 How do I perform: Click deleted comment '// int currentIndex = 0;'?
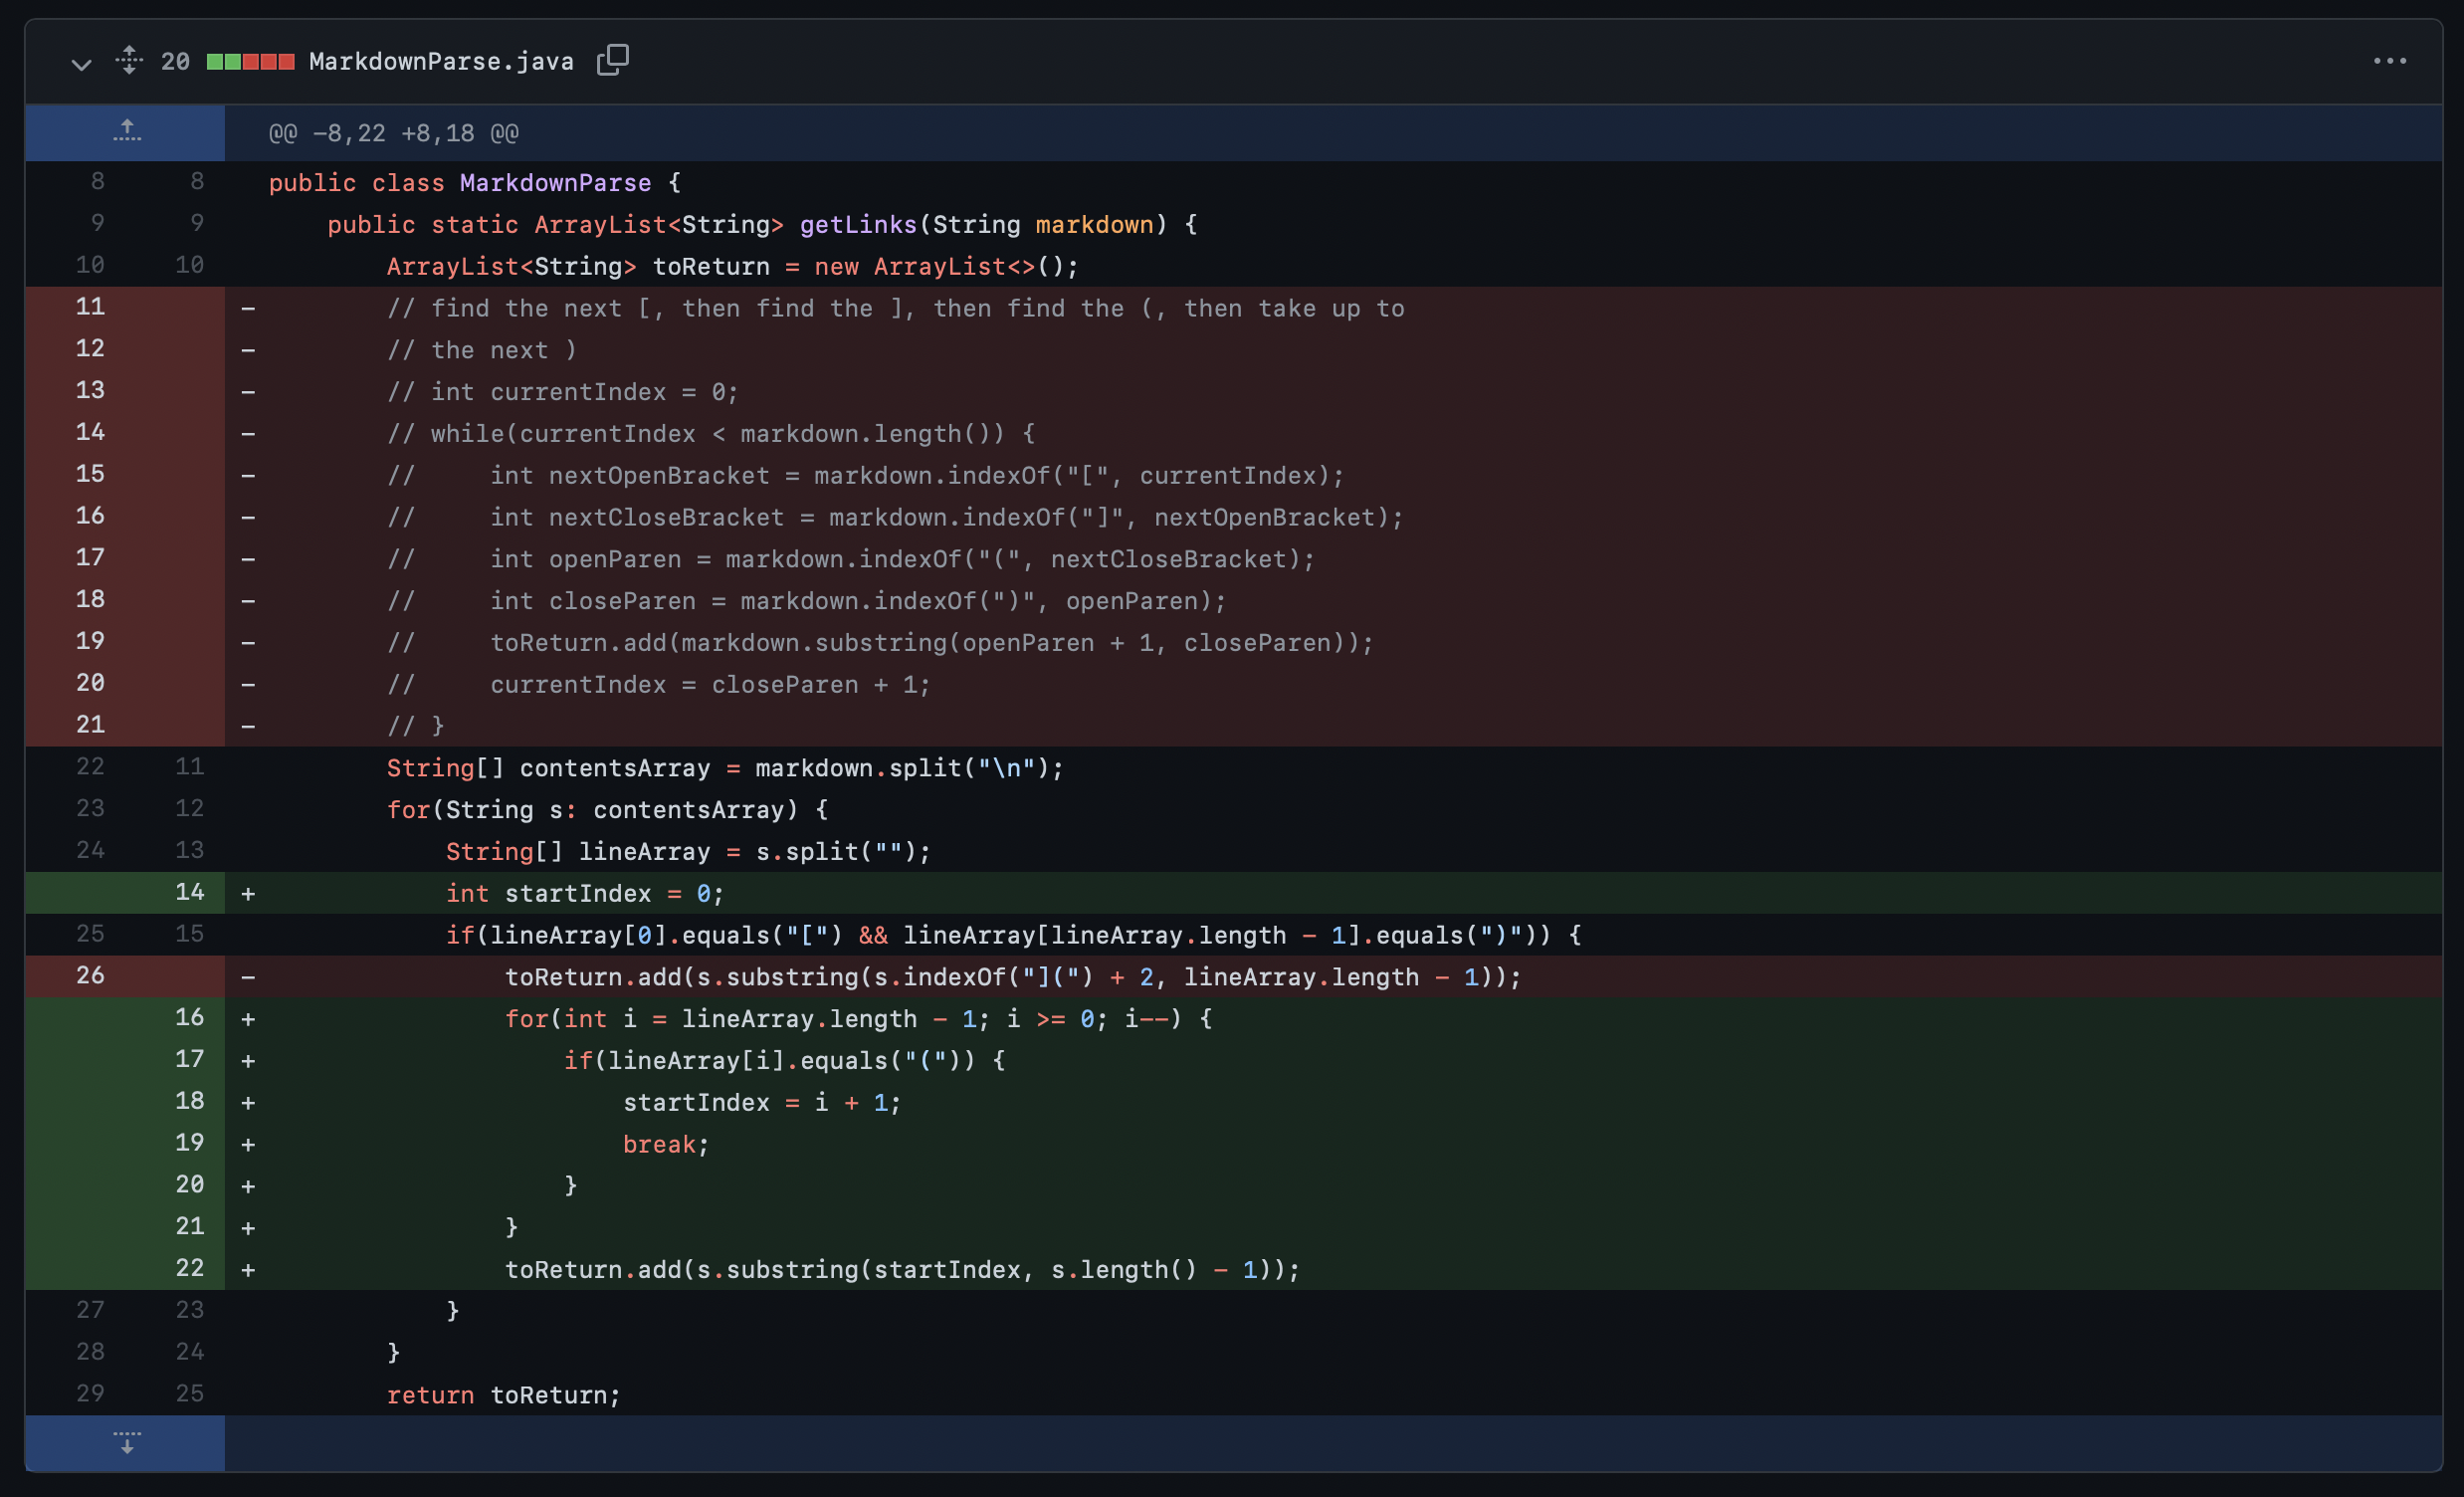pos(562,392)
